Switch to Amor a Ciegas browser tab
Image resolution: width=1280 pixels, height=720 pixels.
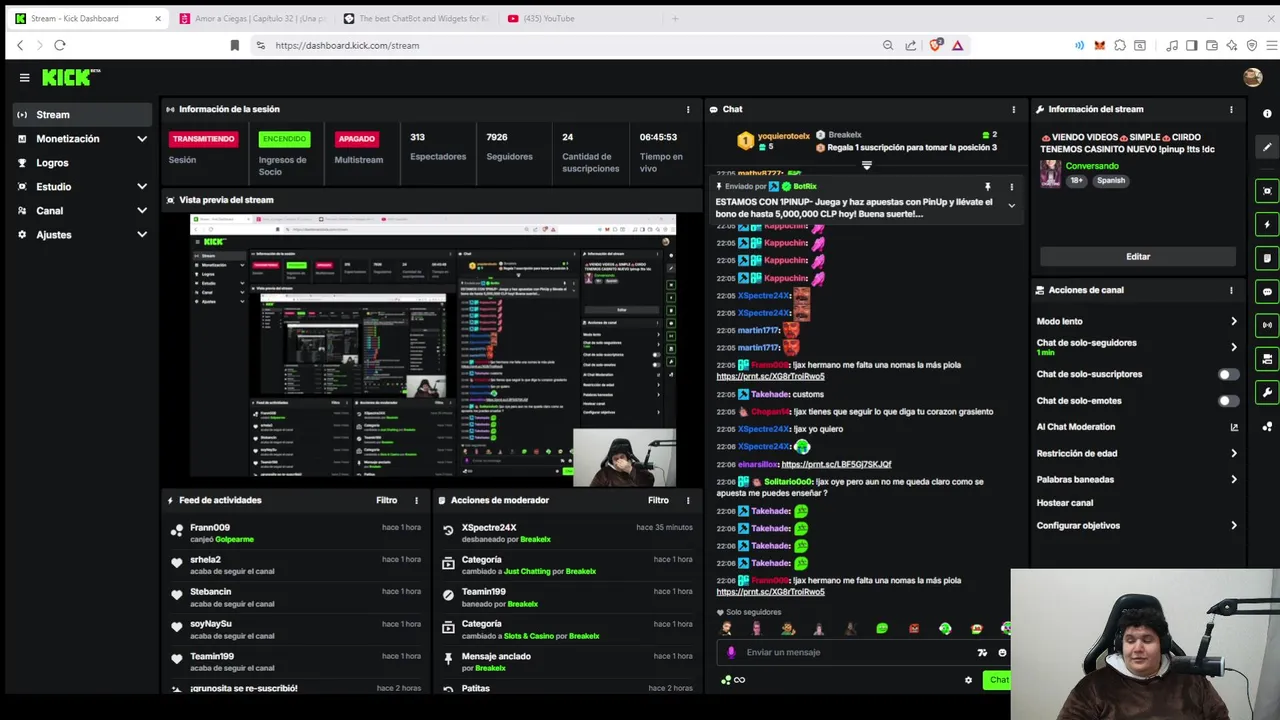pos(254,18)
